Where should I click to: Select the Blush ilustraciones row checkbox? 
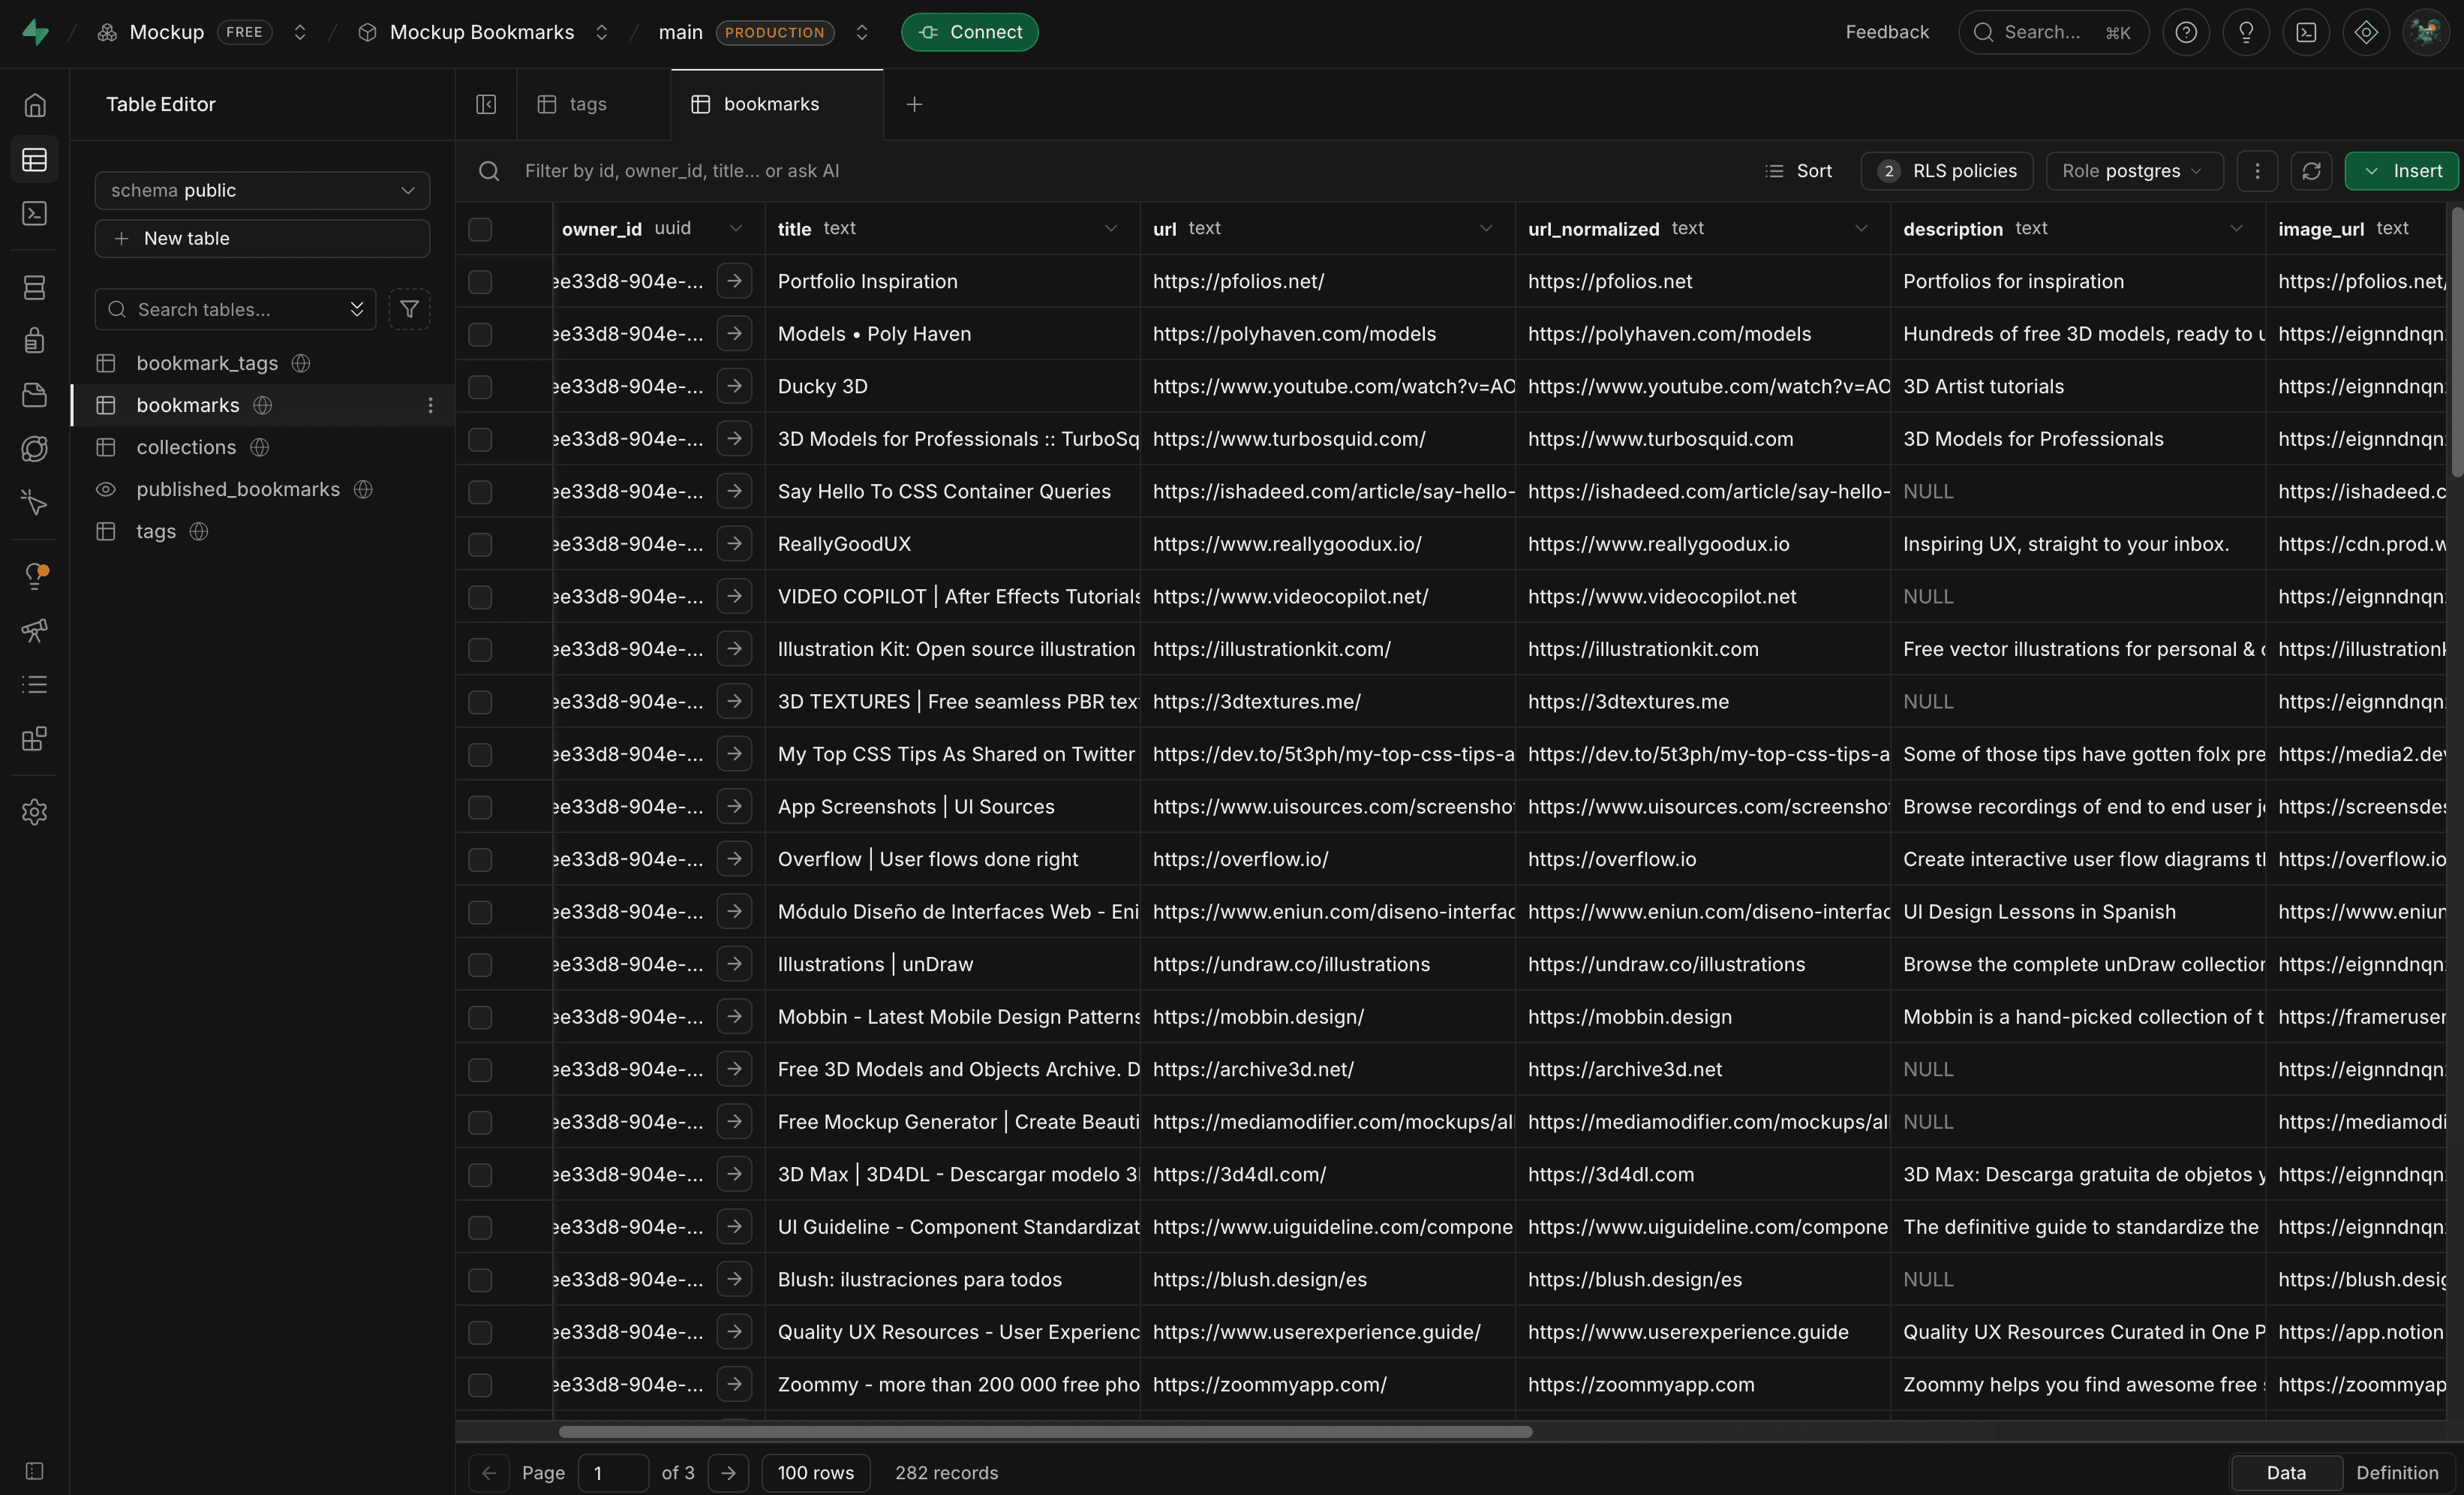click(x=480, y=1280)
